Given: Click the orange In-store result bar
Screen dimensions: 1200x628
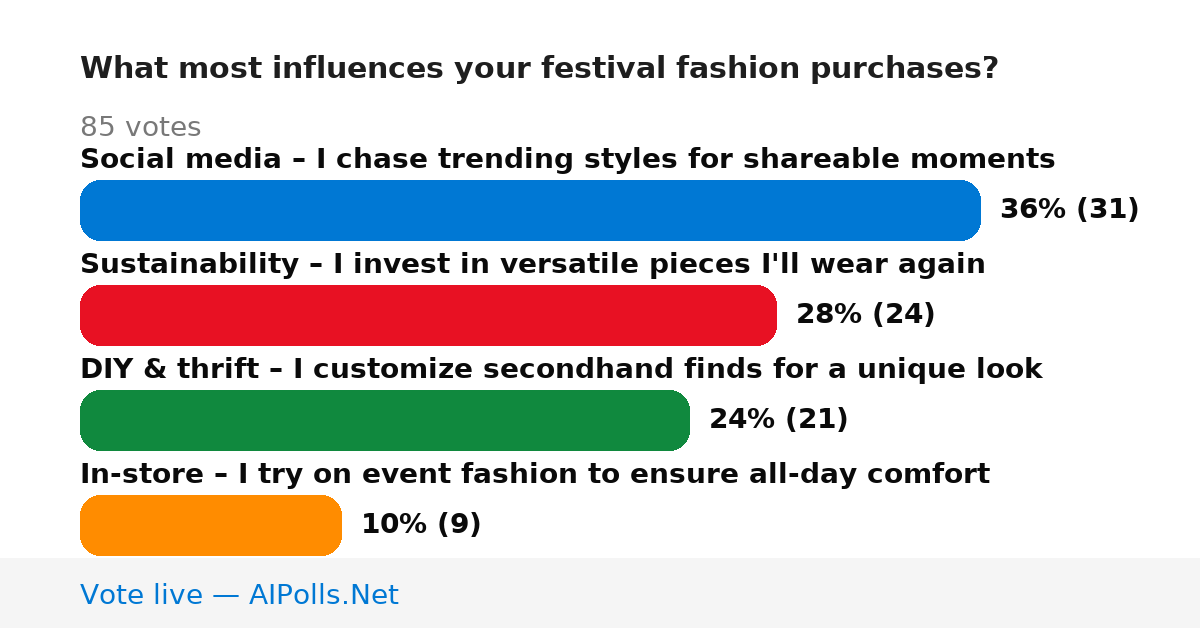Looking at the screenshot, I should point(211,525).
